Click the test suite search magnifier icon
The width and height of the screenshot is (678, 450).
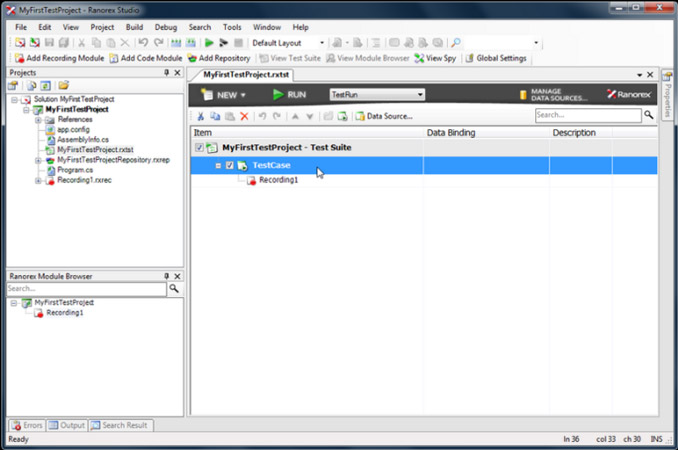pos(649,115)
